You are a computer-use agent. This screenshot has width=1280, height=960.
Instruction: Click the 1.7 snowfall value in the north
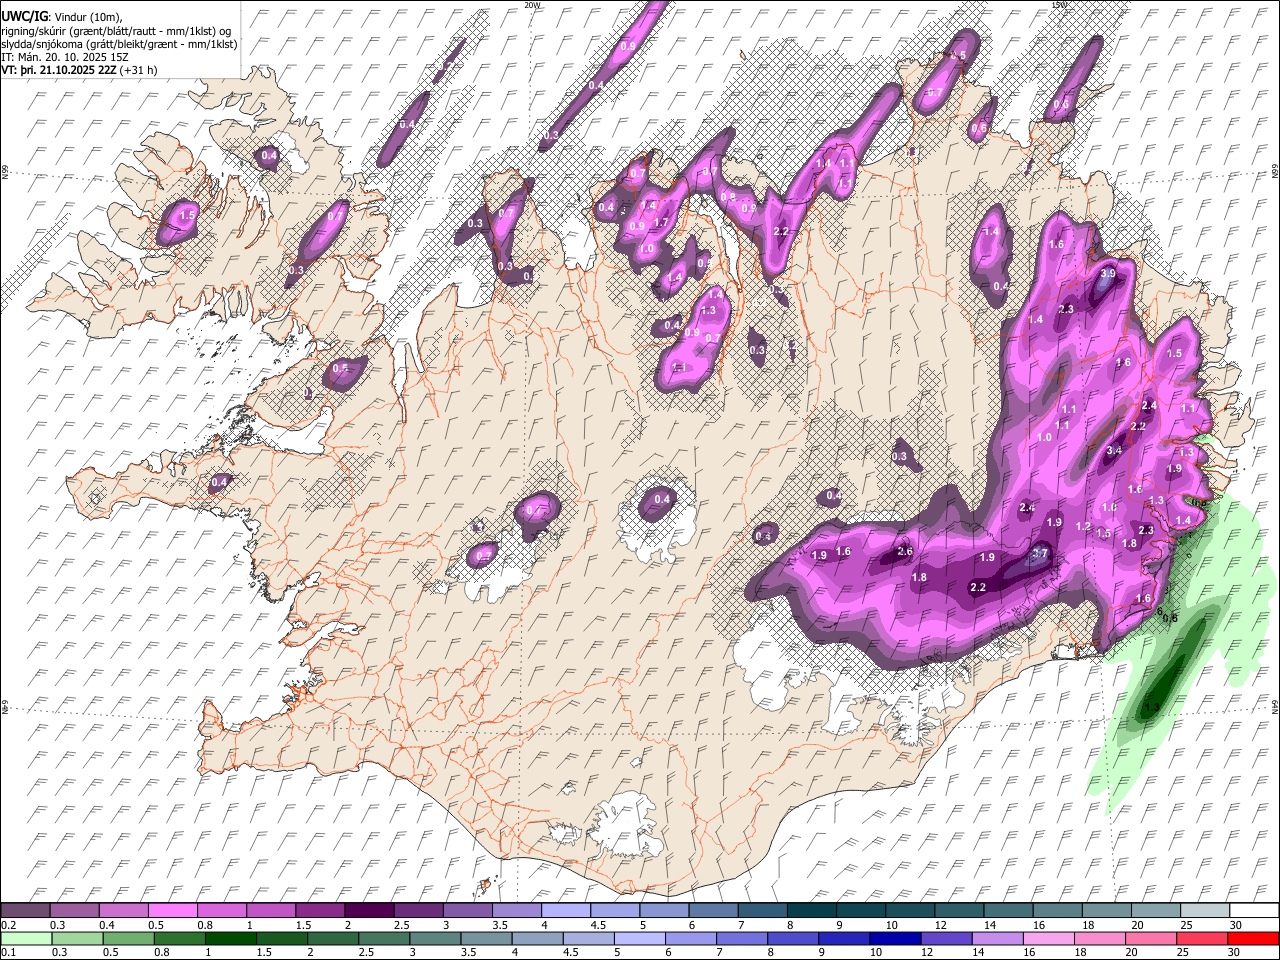tap(660, 222)
